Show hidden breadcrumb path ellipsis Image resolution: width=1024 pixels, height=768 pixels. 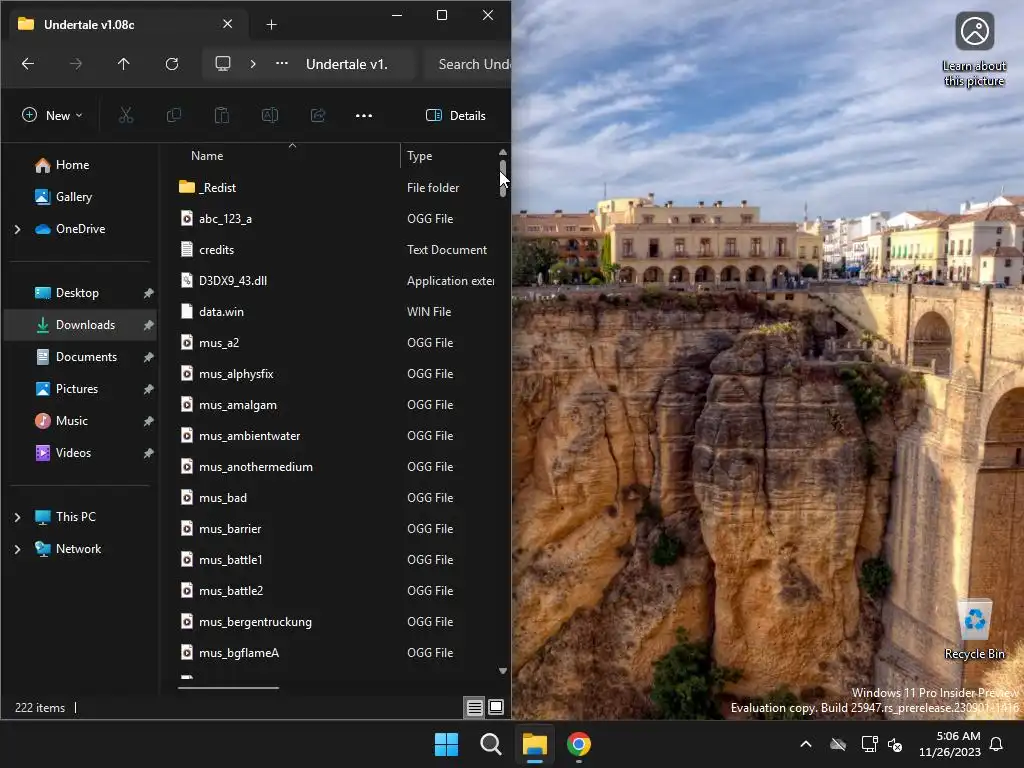282,64
